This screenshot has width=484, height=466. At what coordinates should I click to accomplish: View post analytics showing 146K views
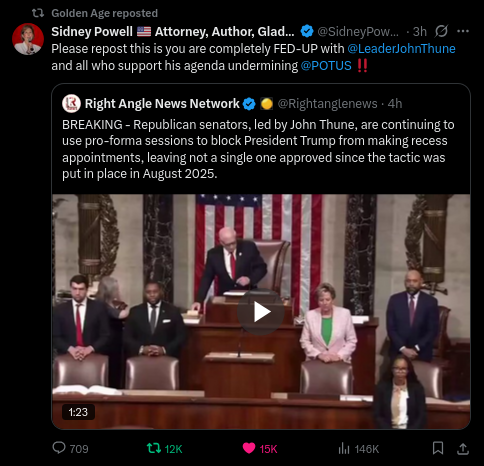tap(358, 449)
